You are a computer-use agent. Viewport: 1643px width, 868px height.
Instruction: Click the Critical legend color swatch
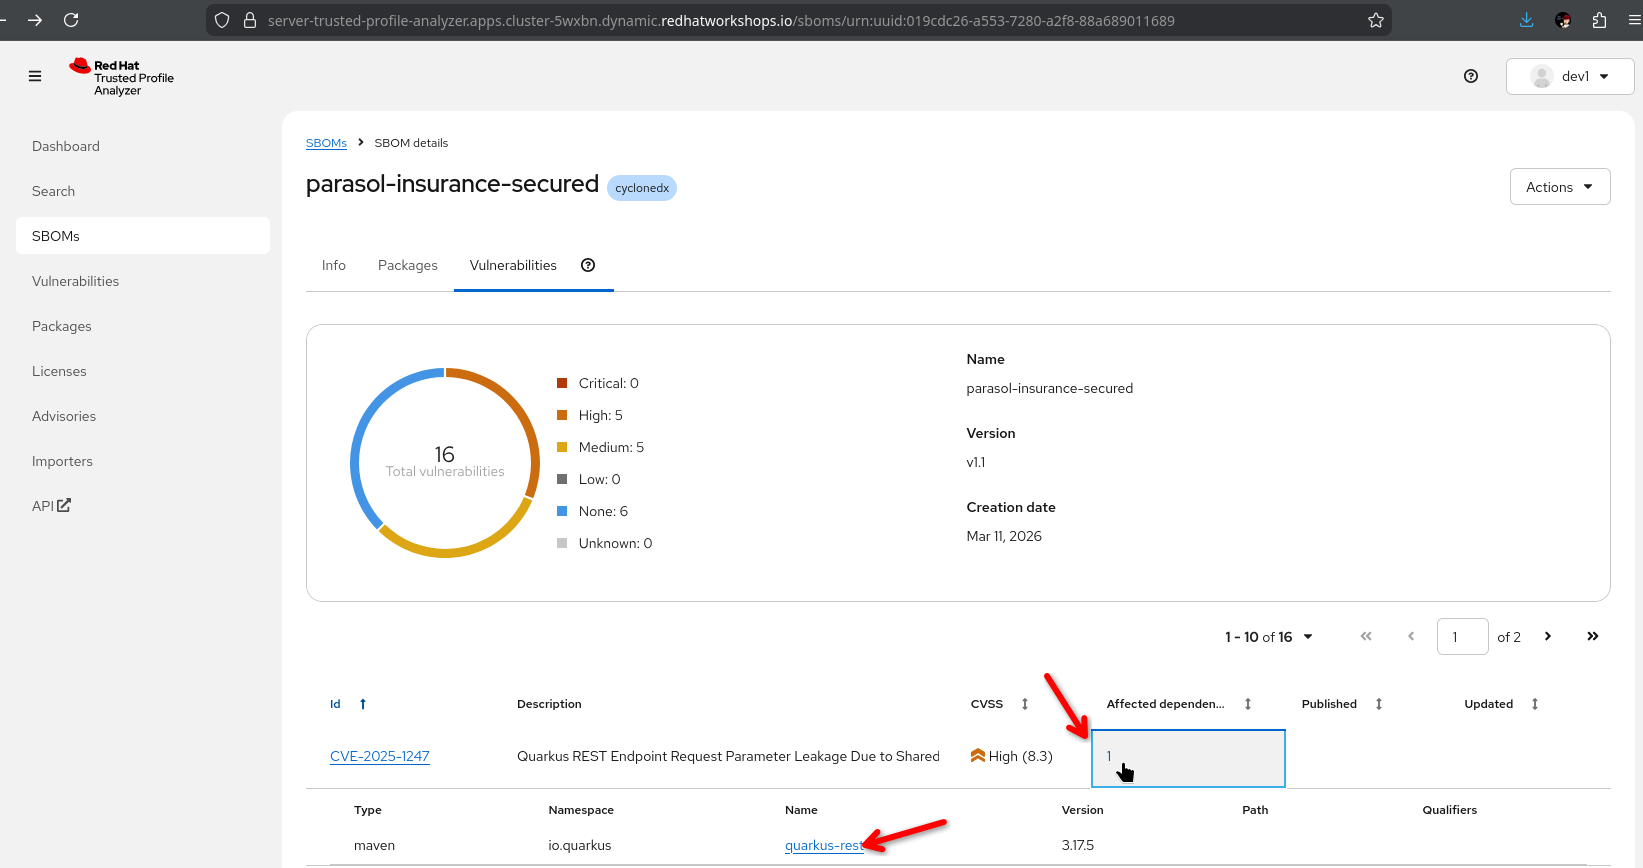point(562,383)
